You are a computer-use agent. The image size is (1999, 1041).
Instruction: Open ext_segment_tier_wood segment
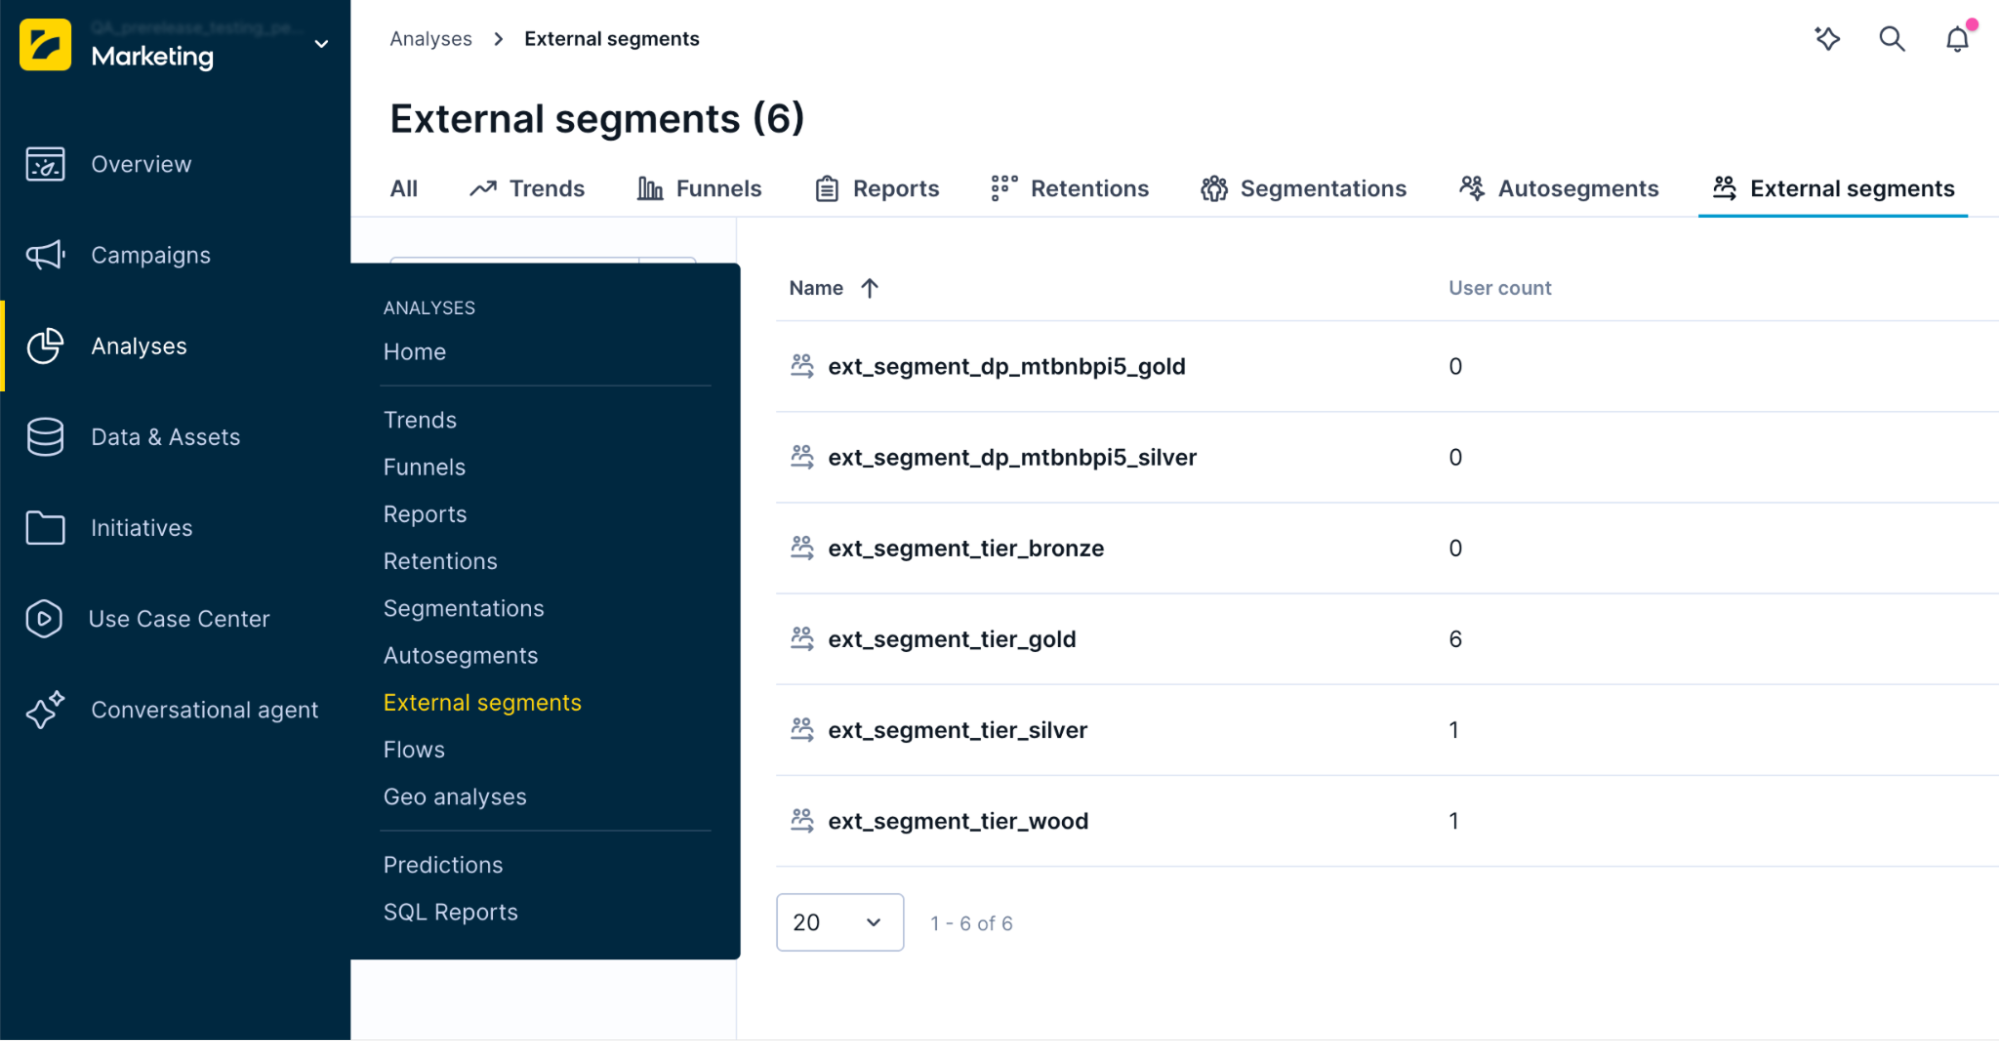coord(958,822)
